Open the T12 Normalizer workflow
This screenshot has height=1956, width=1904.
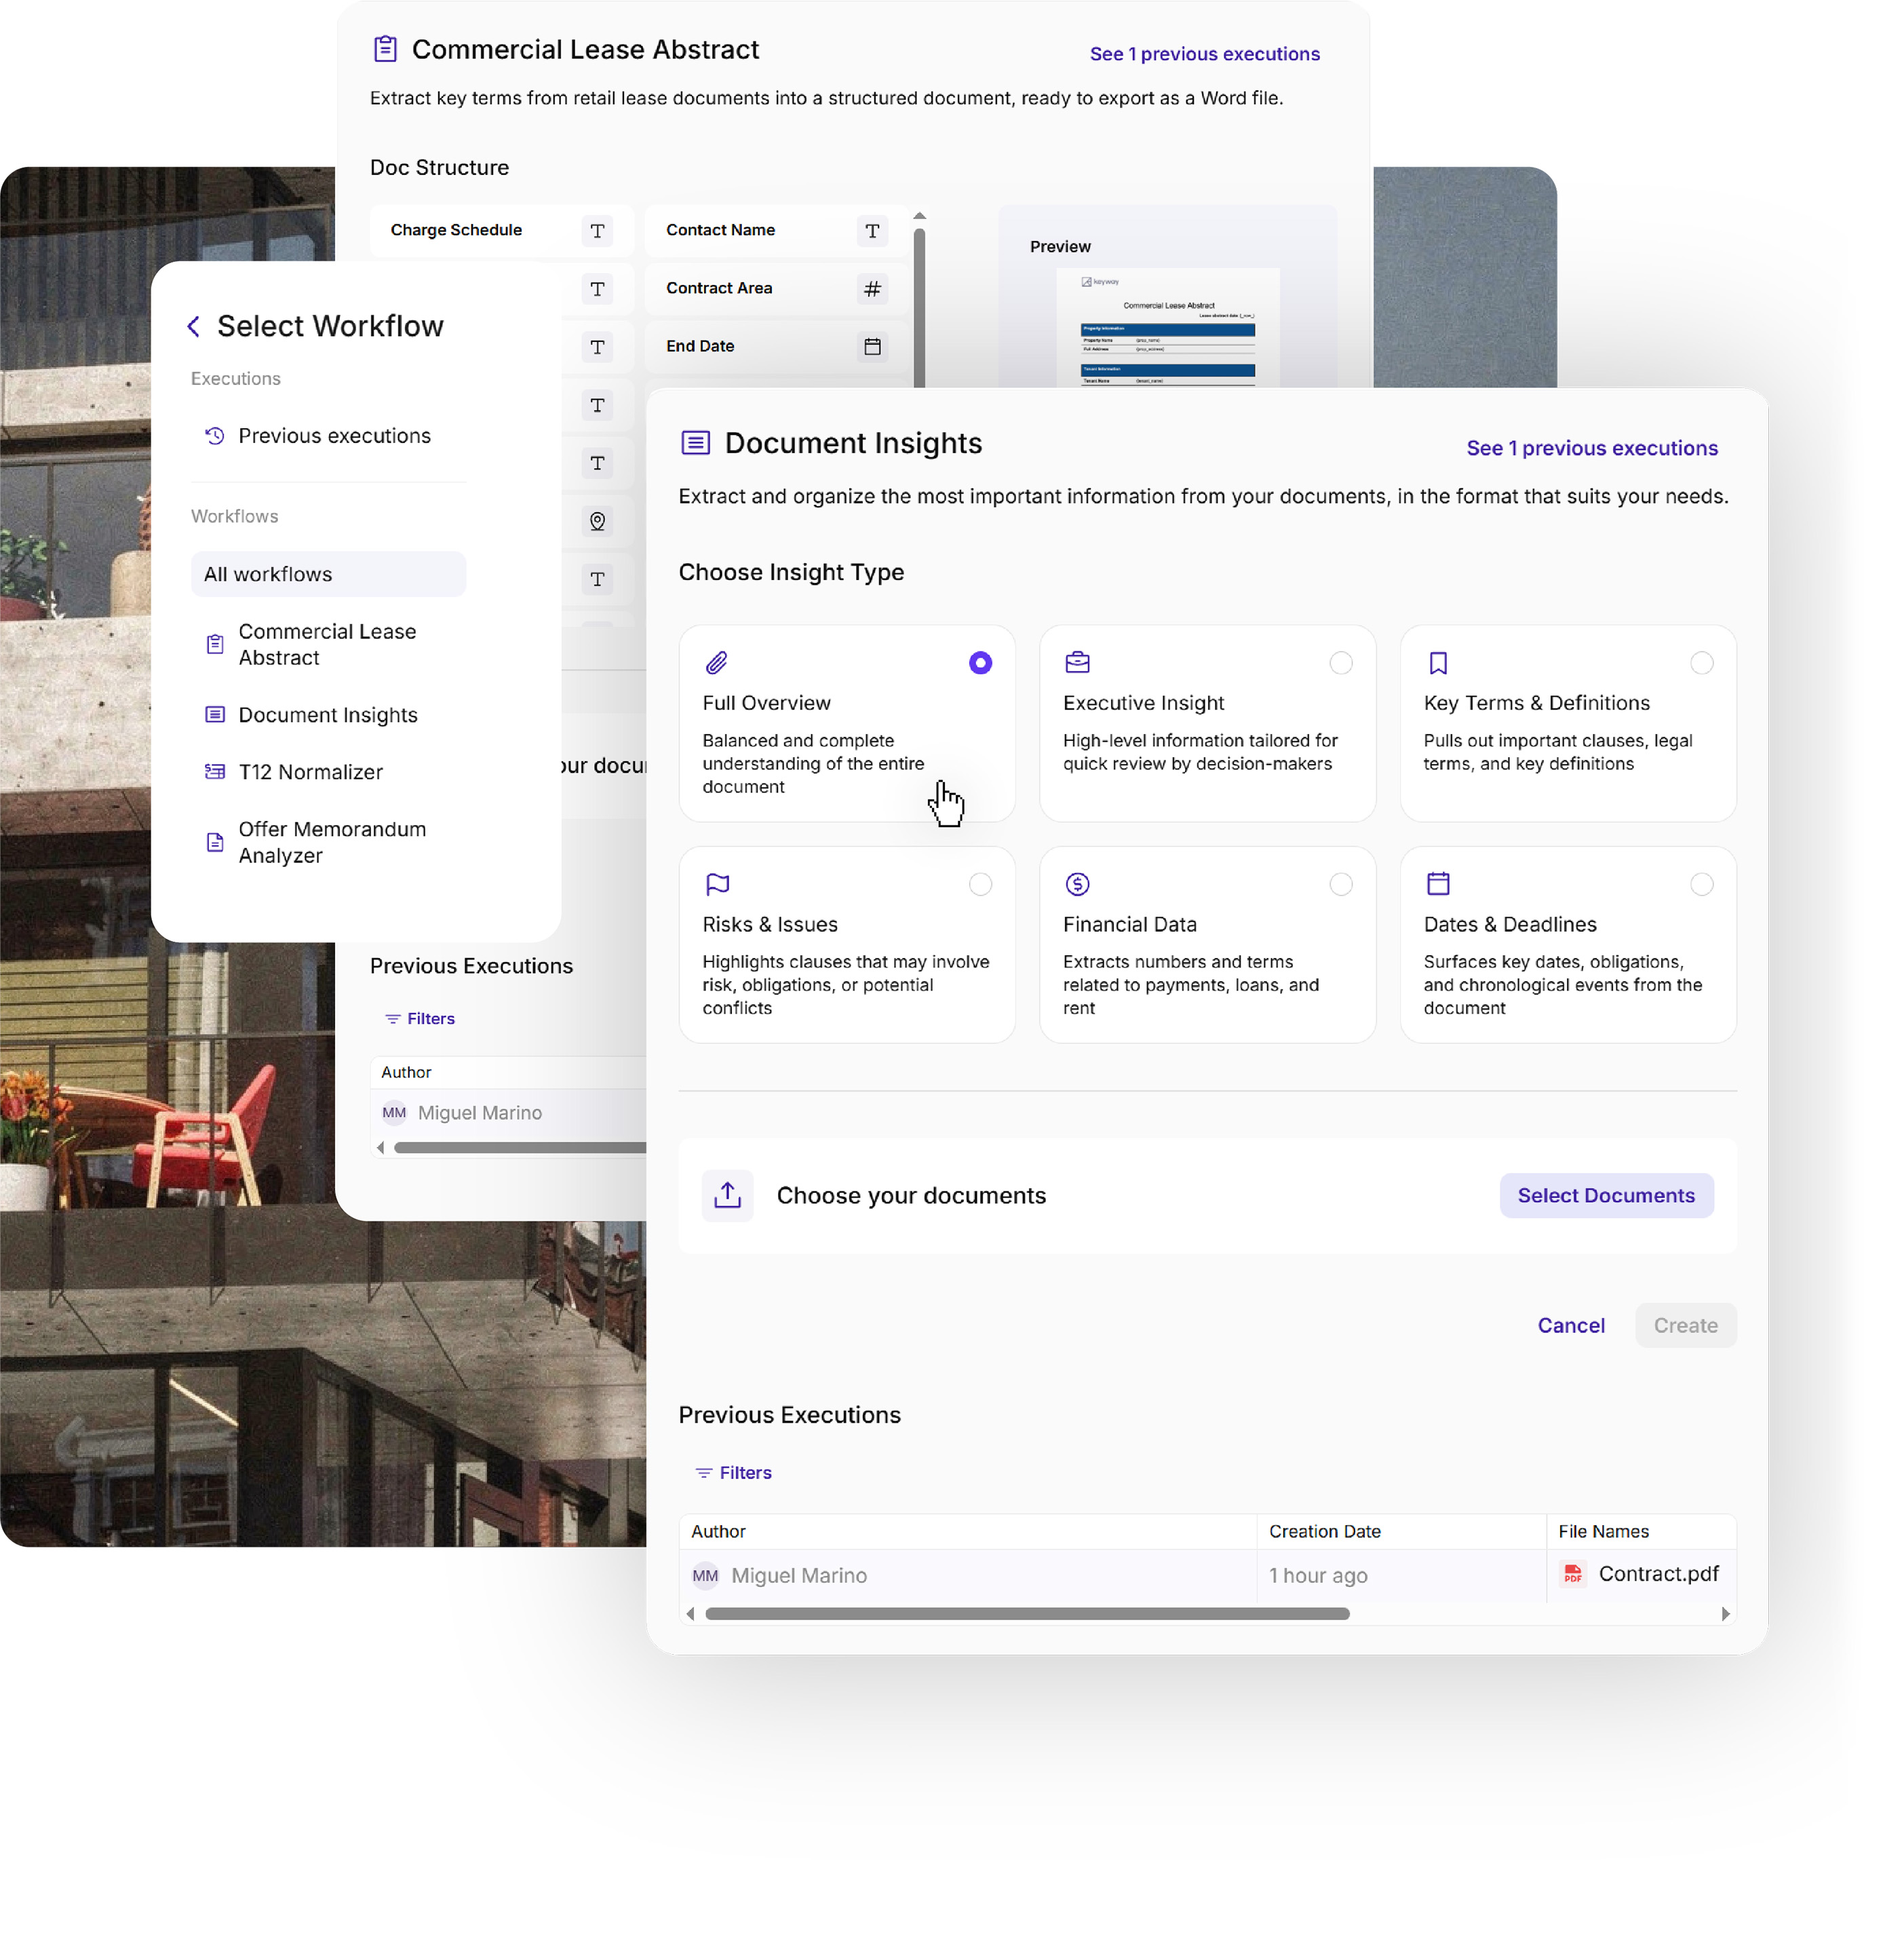310,772
